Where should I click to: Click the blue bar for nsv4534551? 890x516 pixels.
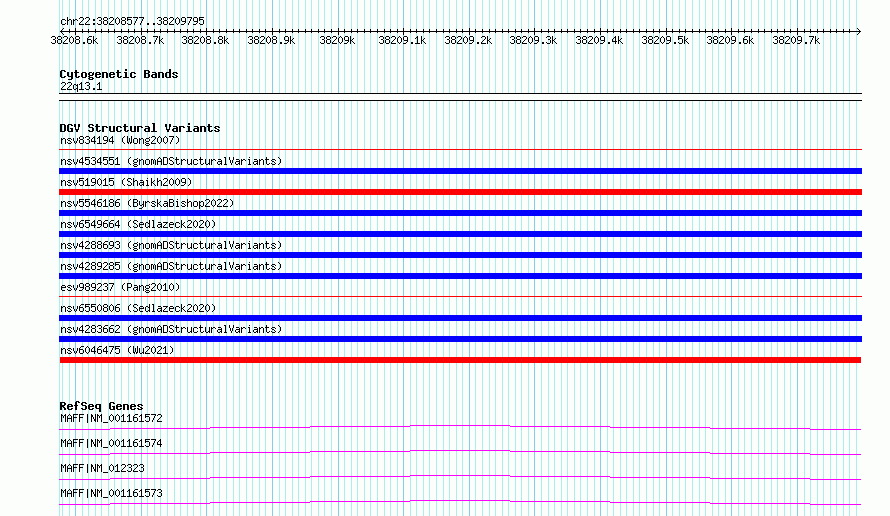tap(460, 171)
